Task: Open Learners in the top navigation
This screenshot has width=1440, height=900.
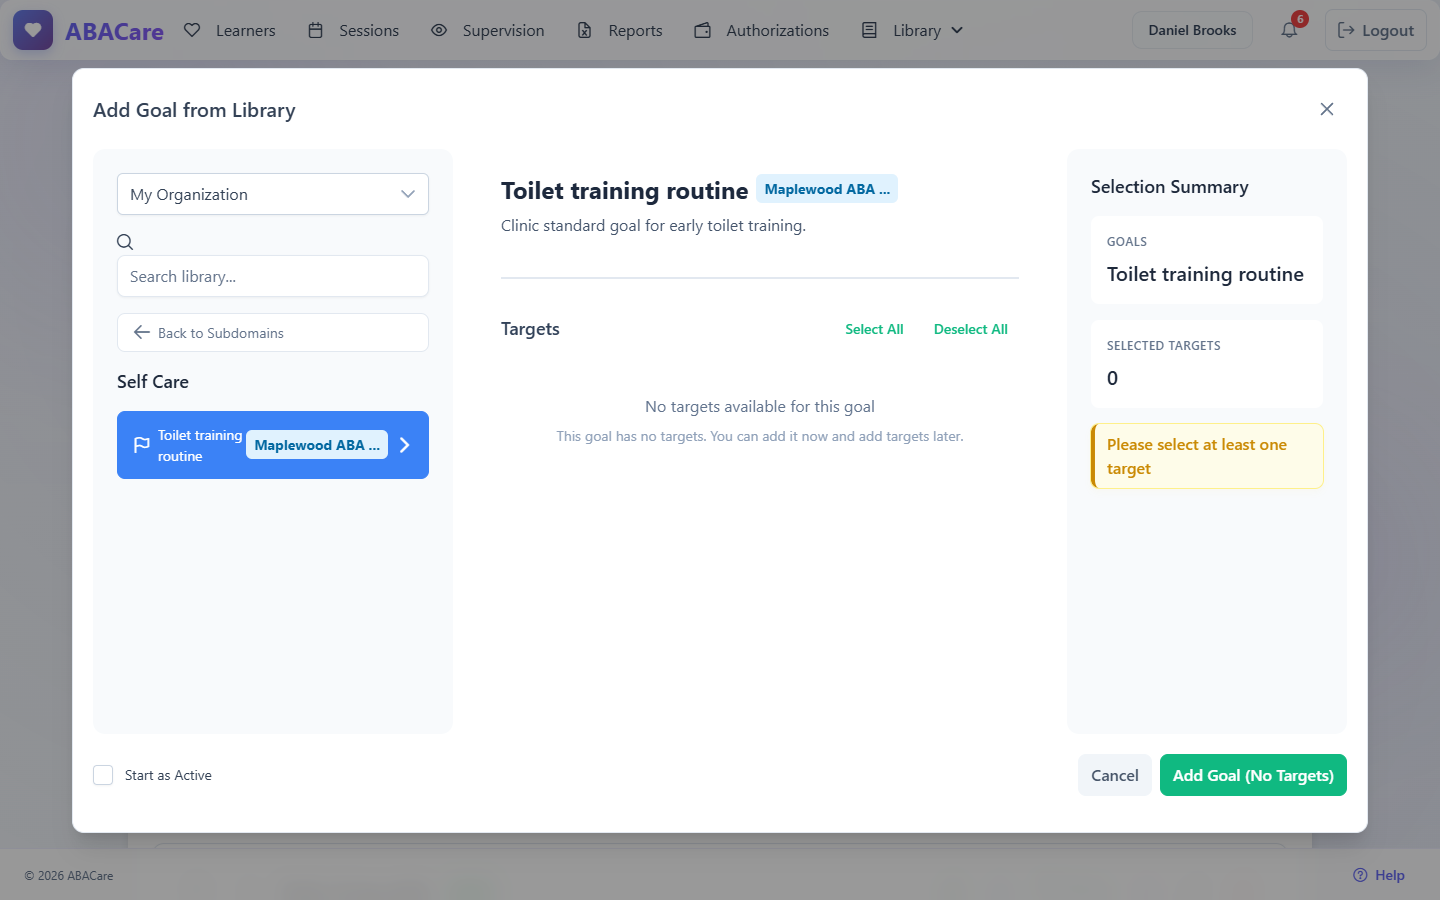Action: click(x=230, y=30)
